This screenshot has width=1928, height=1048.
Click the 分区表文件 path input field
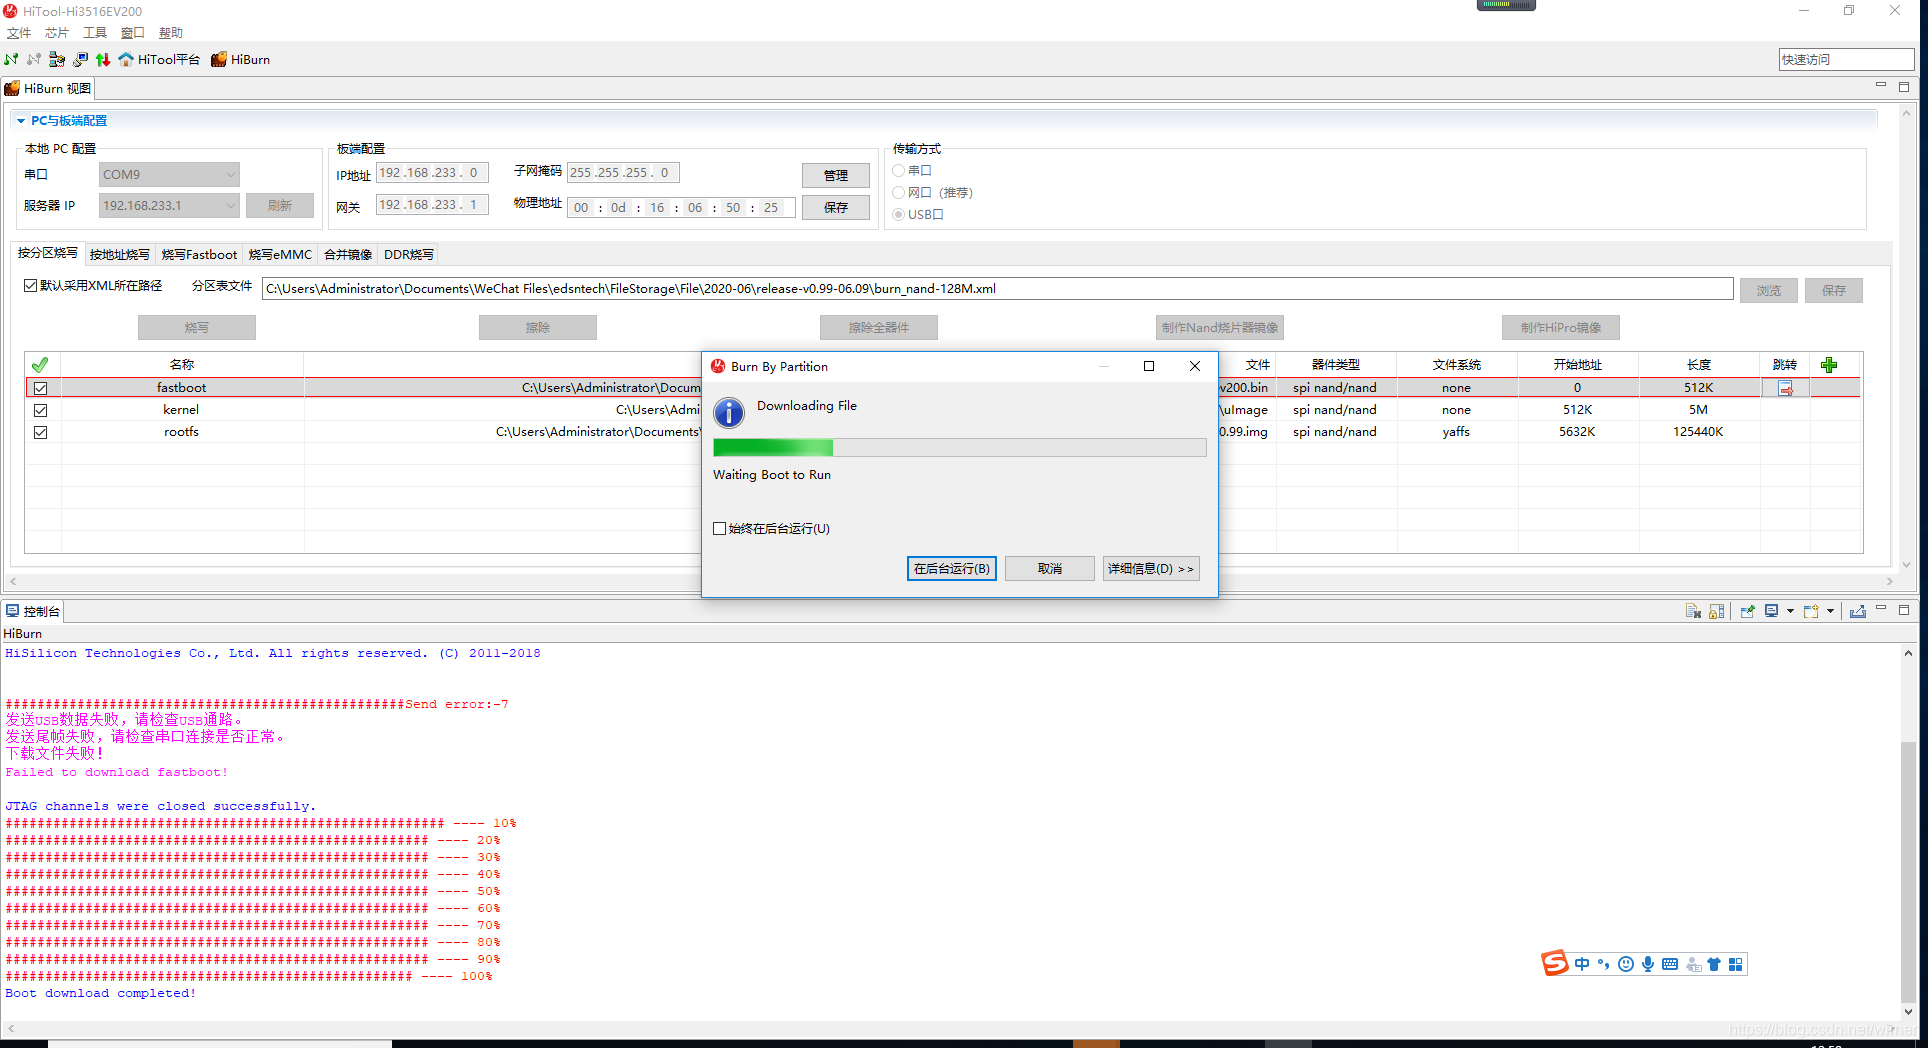tap(997, 289)
